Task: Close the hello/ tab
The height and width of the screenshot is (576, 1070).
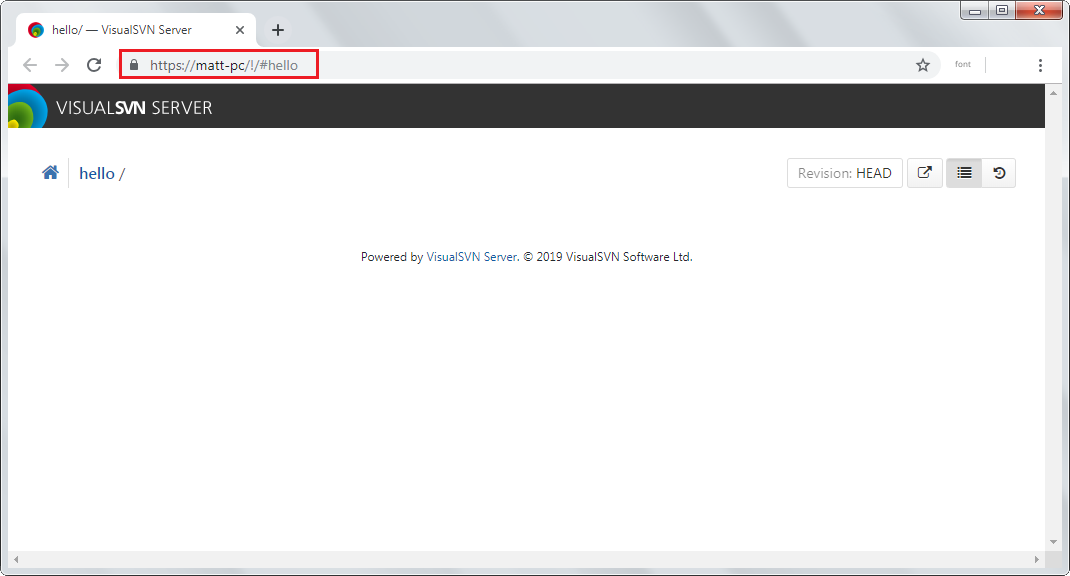Action: (x=240, y=30)
